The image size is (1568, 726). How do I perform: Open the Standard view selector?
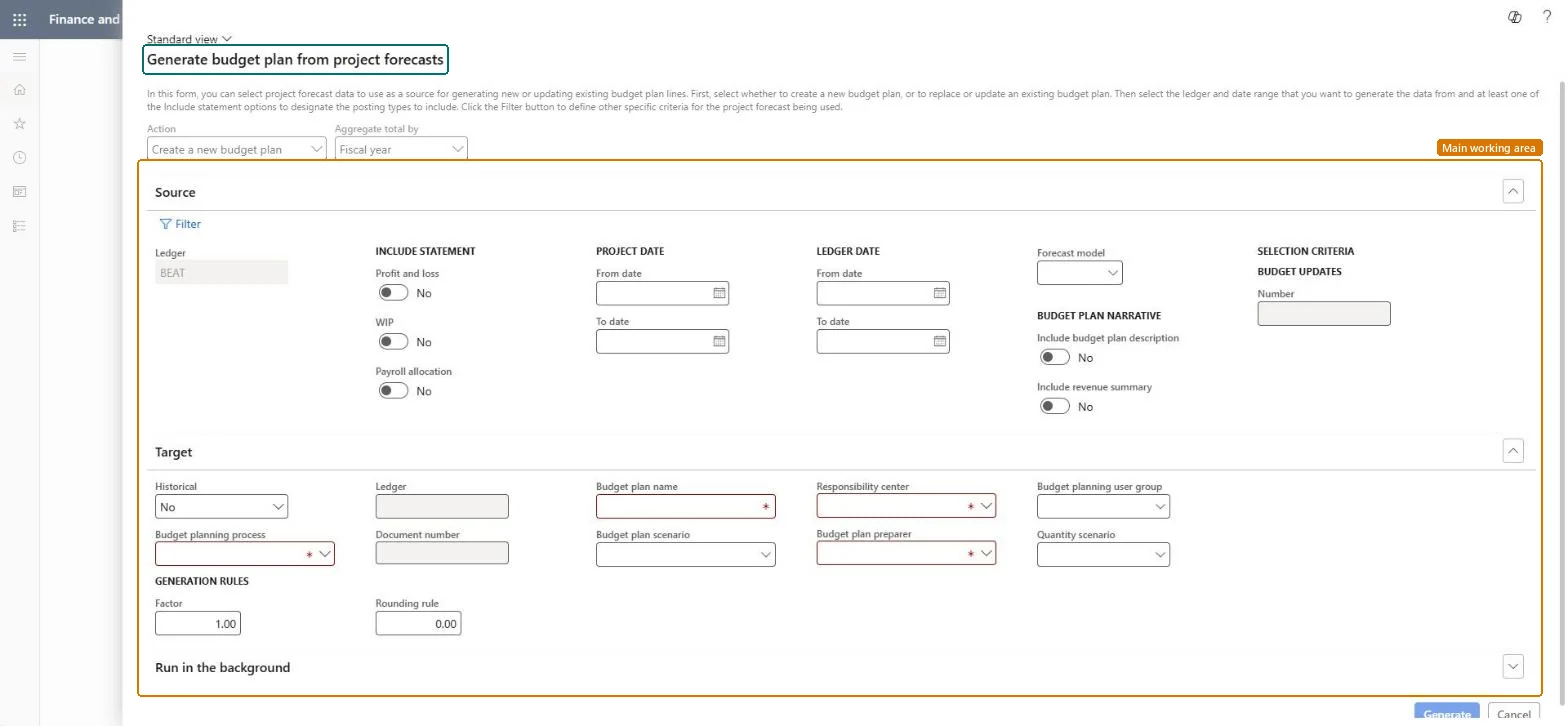coord(189,39)
